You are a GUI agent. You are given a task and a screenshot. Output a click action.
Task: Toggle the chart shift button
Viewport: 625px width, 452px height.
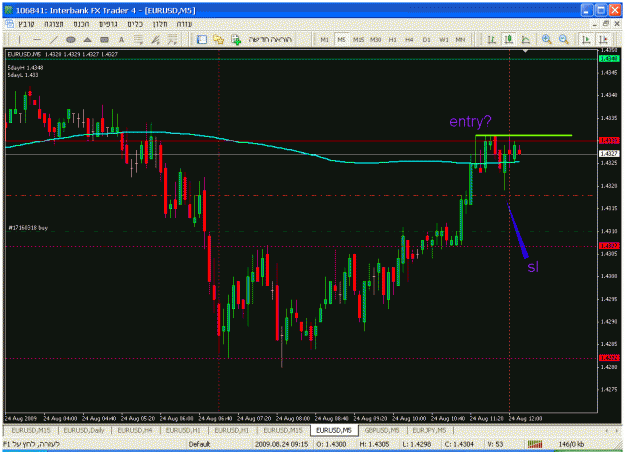(x=603, y=39)
